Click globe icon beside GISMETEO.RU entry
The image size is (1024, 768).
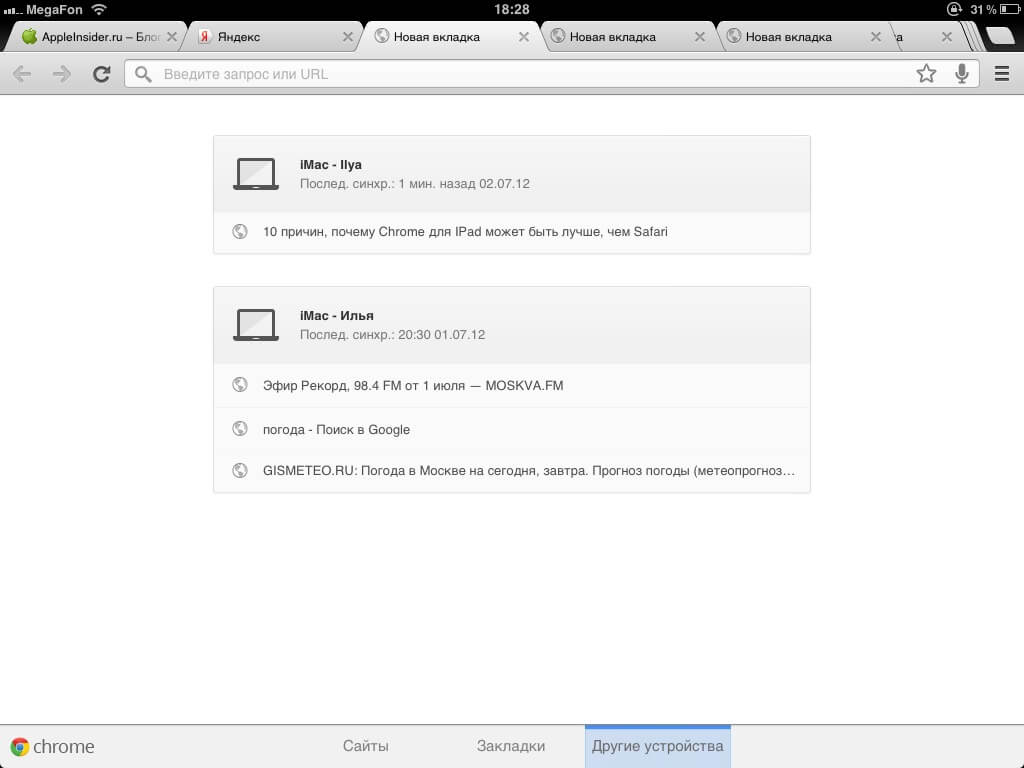click(240, 470)
